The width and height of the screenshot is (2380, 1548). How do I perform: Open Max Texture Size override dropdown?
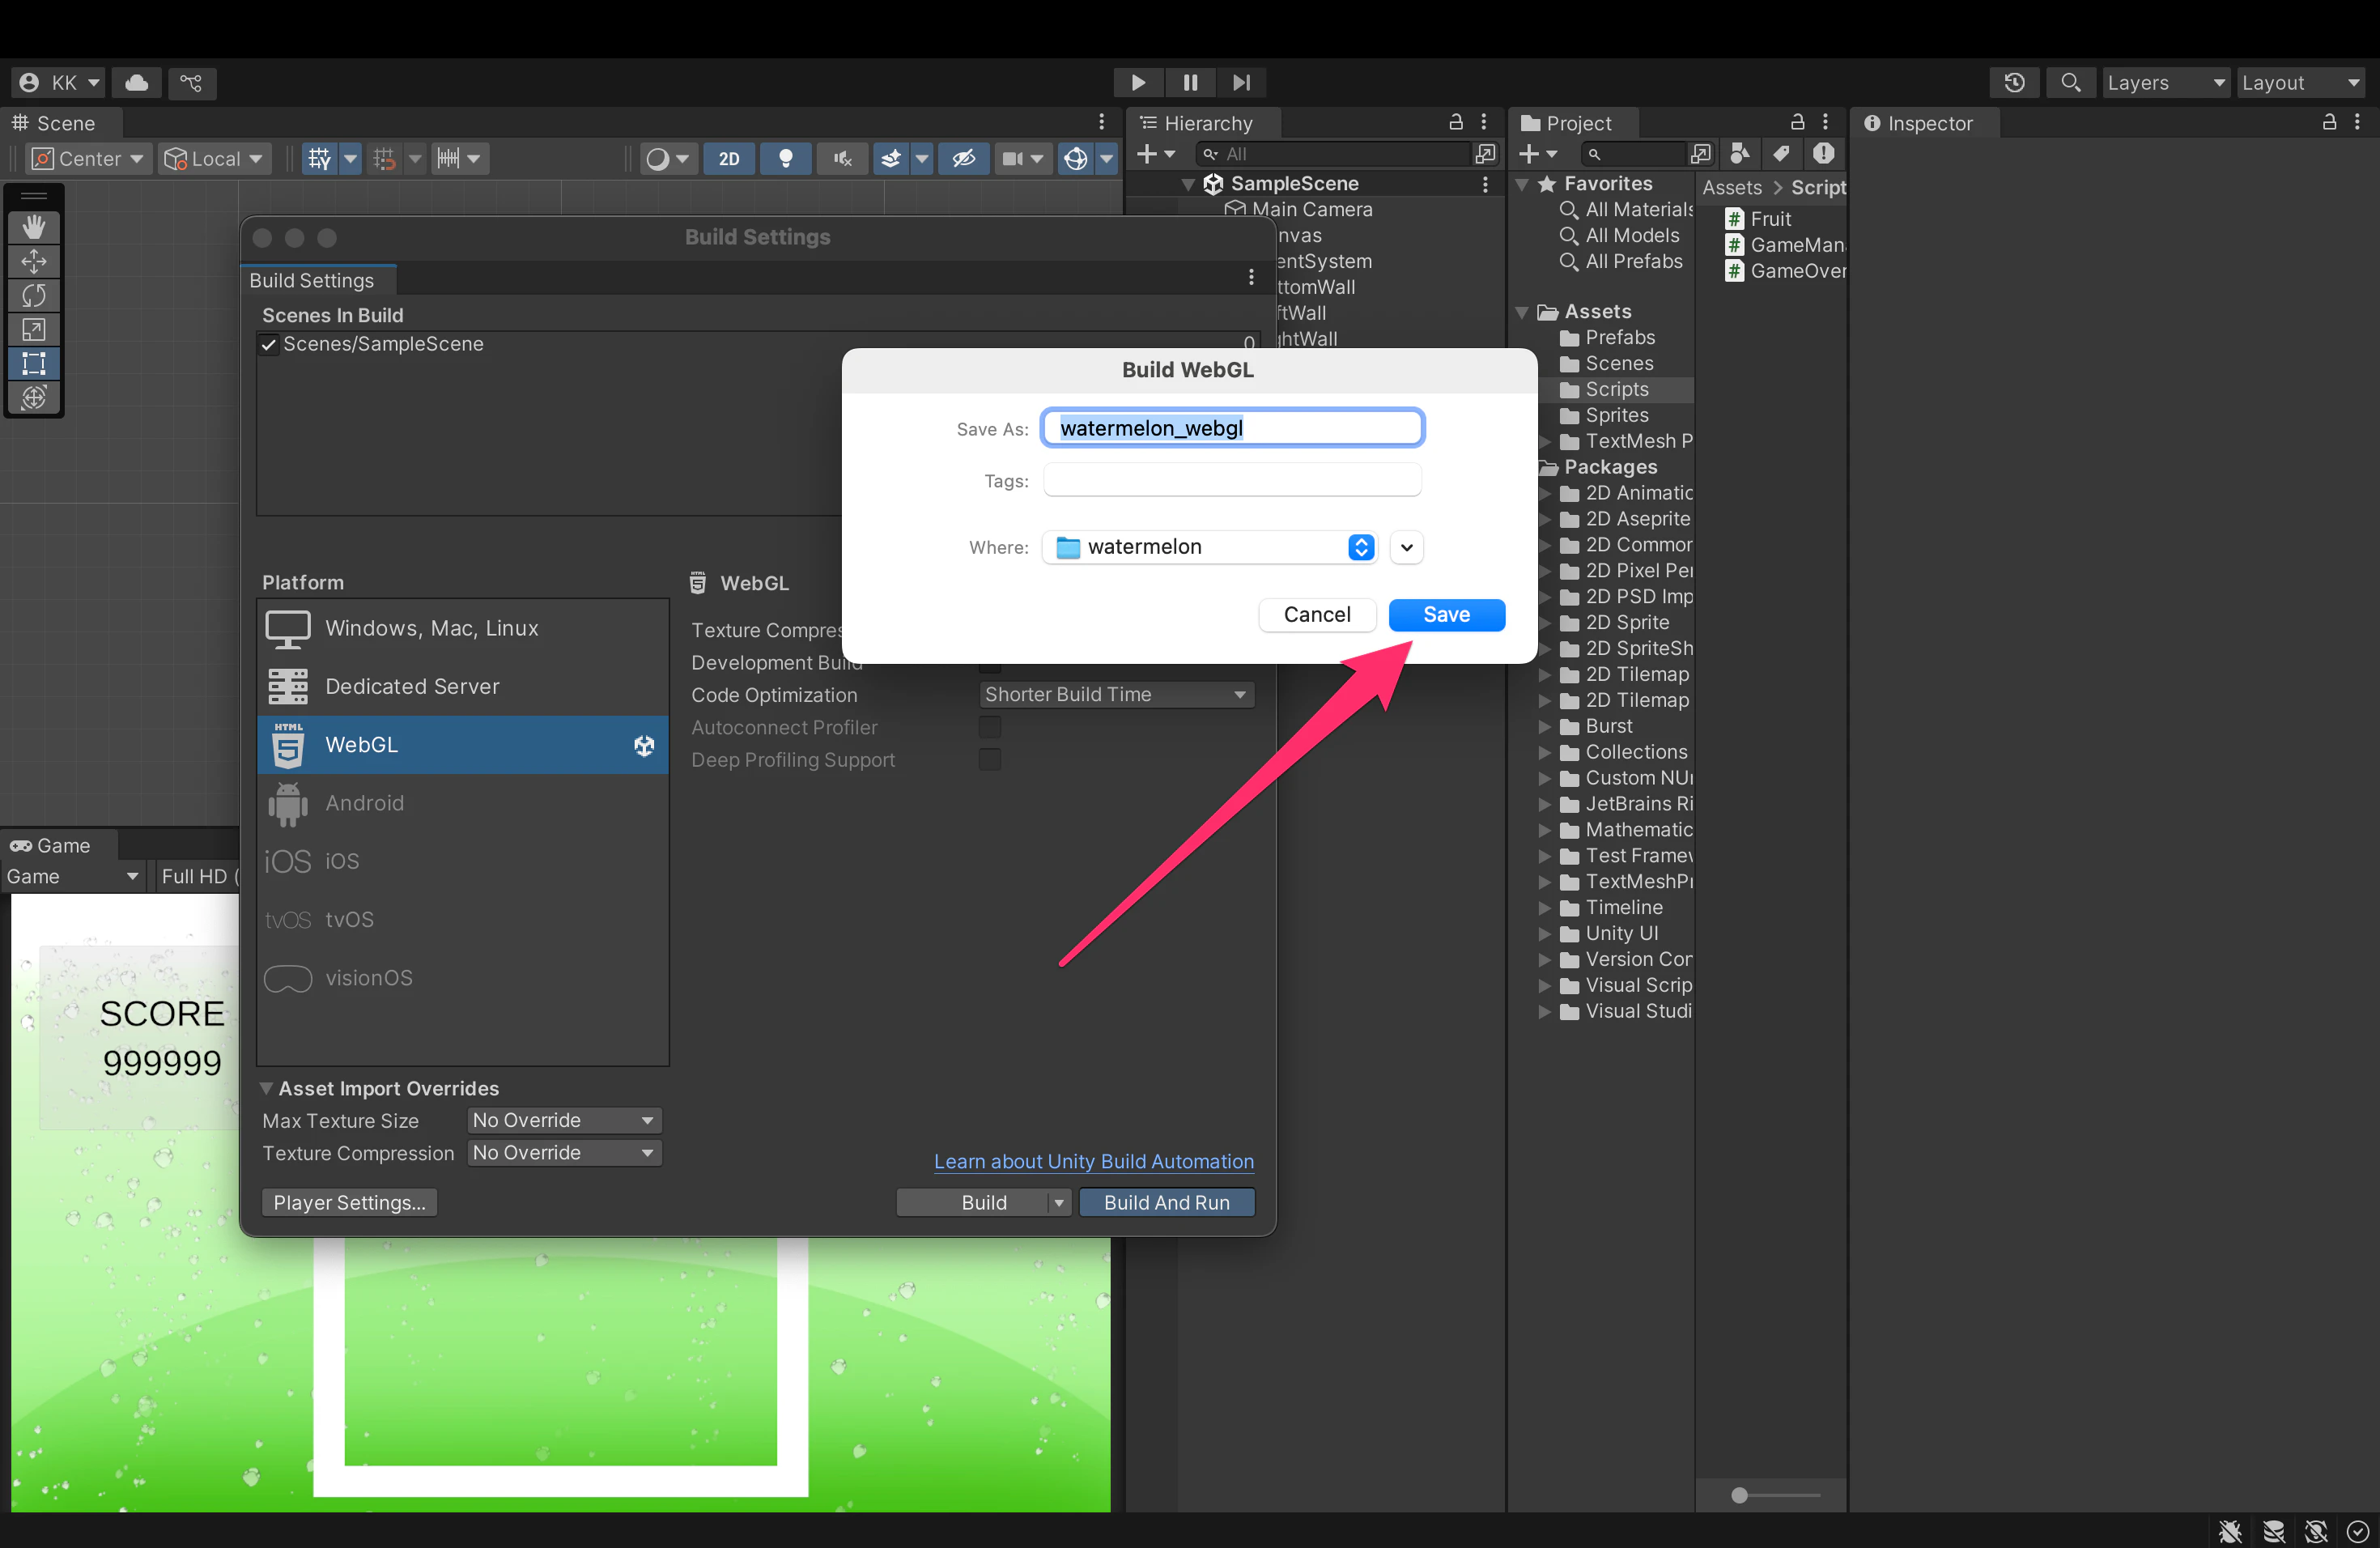pyautogui.click(x=564, y=1120)
